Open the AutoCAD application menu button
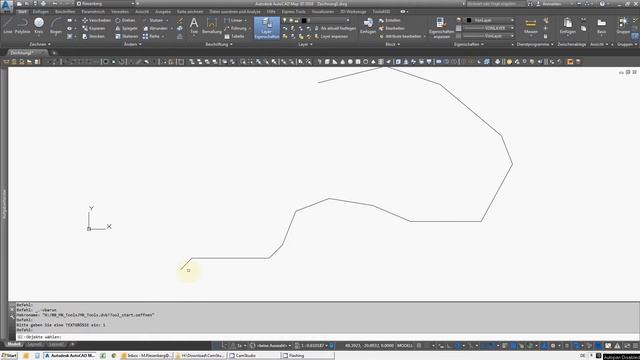This screenshot has width=640, height=360. pos(7,6)
